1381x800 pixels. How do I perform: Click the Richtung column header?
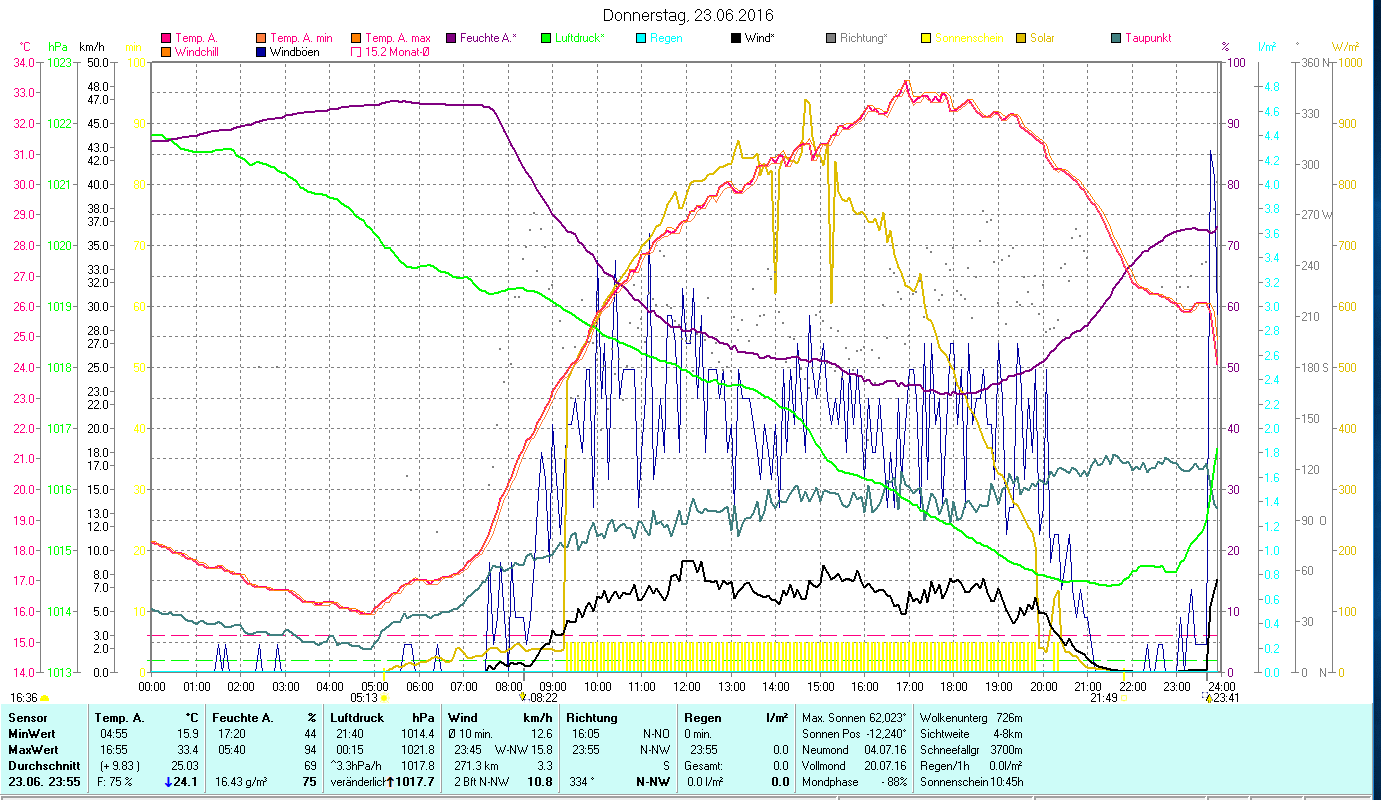click(x=592, y=718)
